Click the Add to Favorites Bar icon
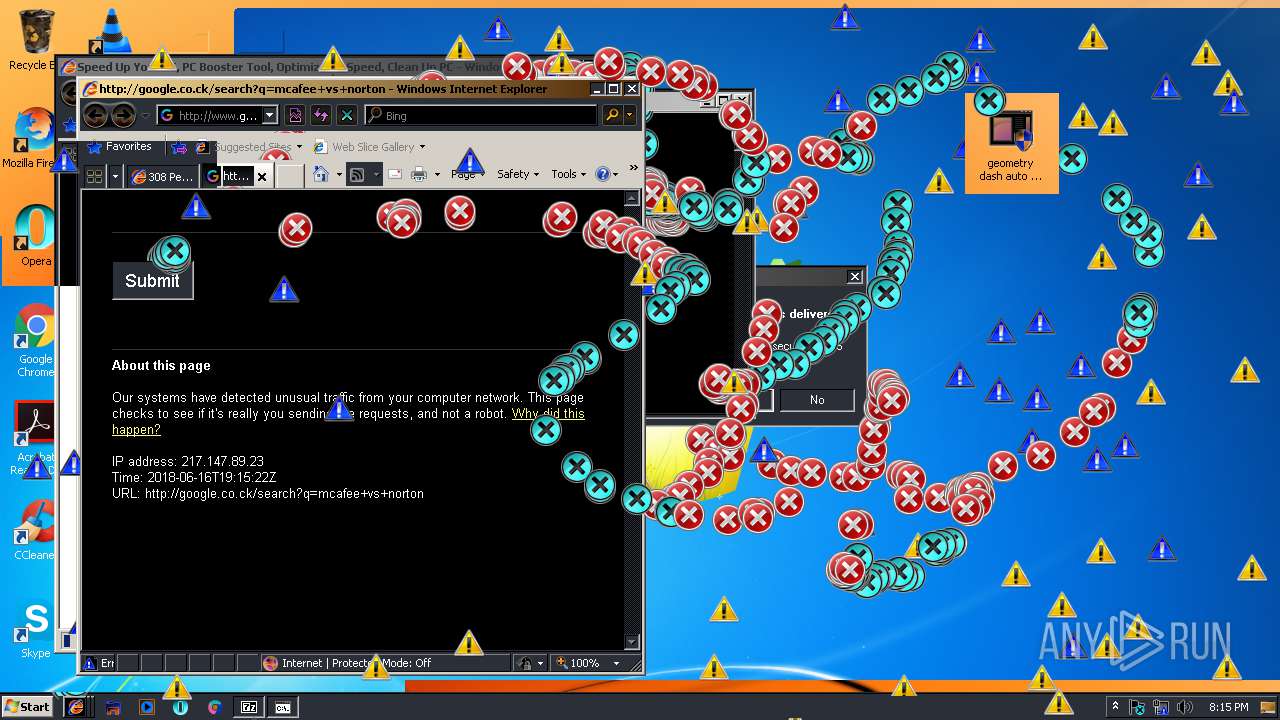 tap(179, 147)
